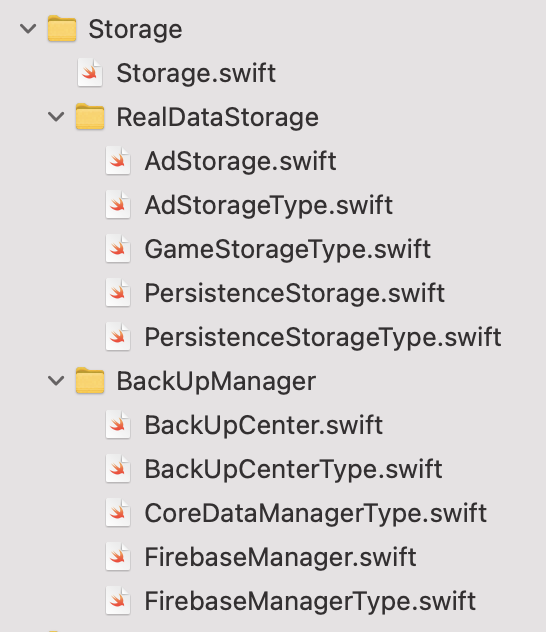This screenshot has width=546, height=632.
Task: Click the RealDataStorage folder icon
Action: tap(90, 116)
